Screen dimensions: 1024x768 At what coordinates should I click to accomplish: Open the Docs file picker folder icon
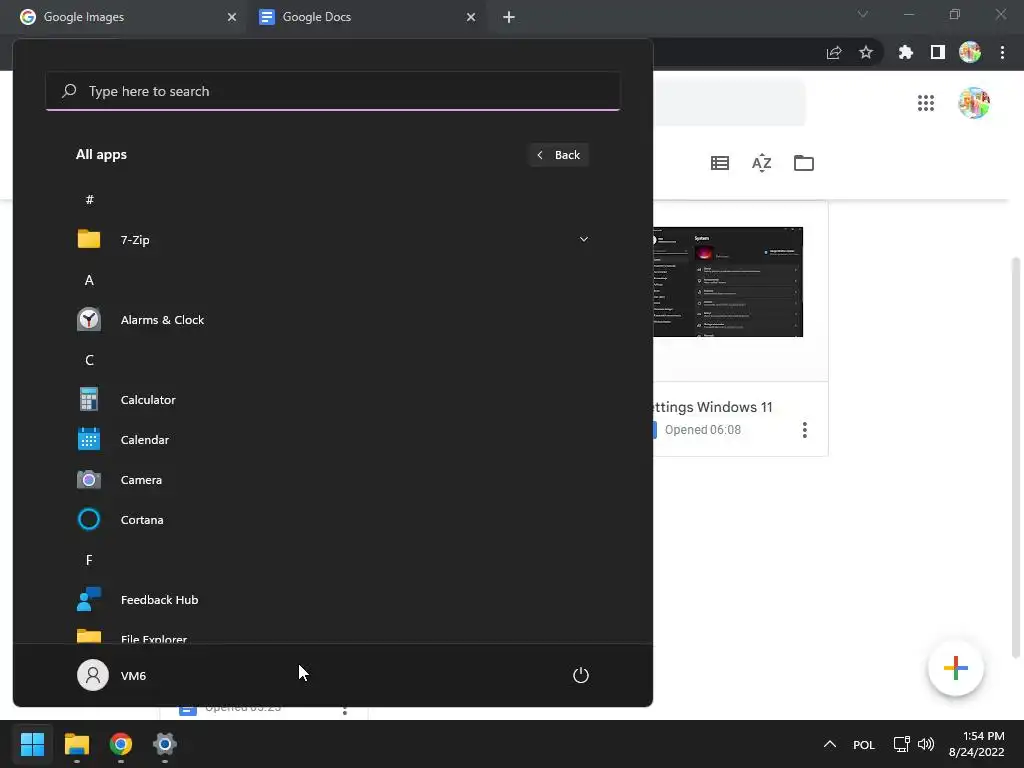click(803, 163)
